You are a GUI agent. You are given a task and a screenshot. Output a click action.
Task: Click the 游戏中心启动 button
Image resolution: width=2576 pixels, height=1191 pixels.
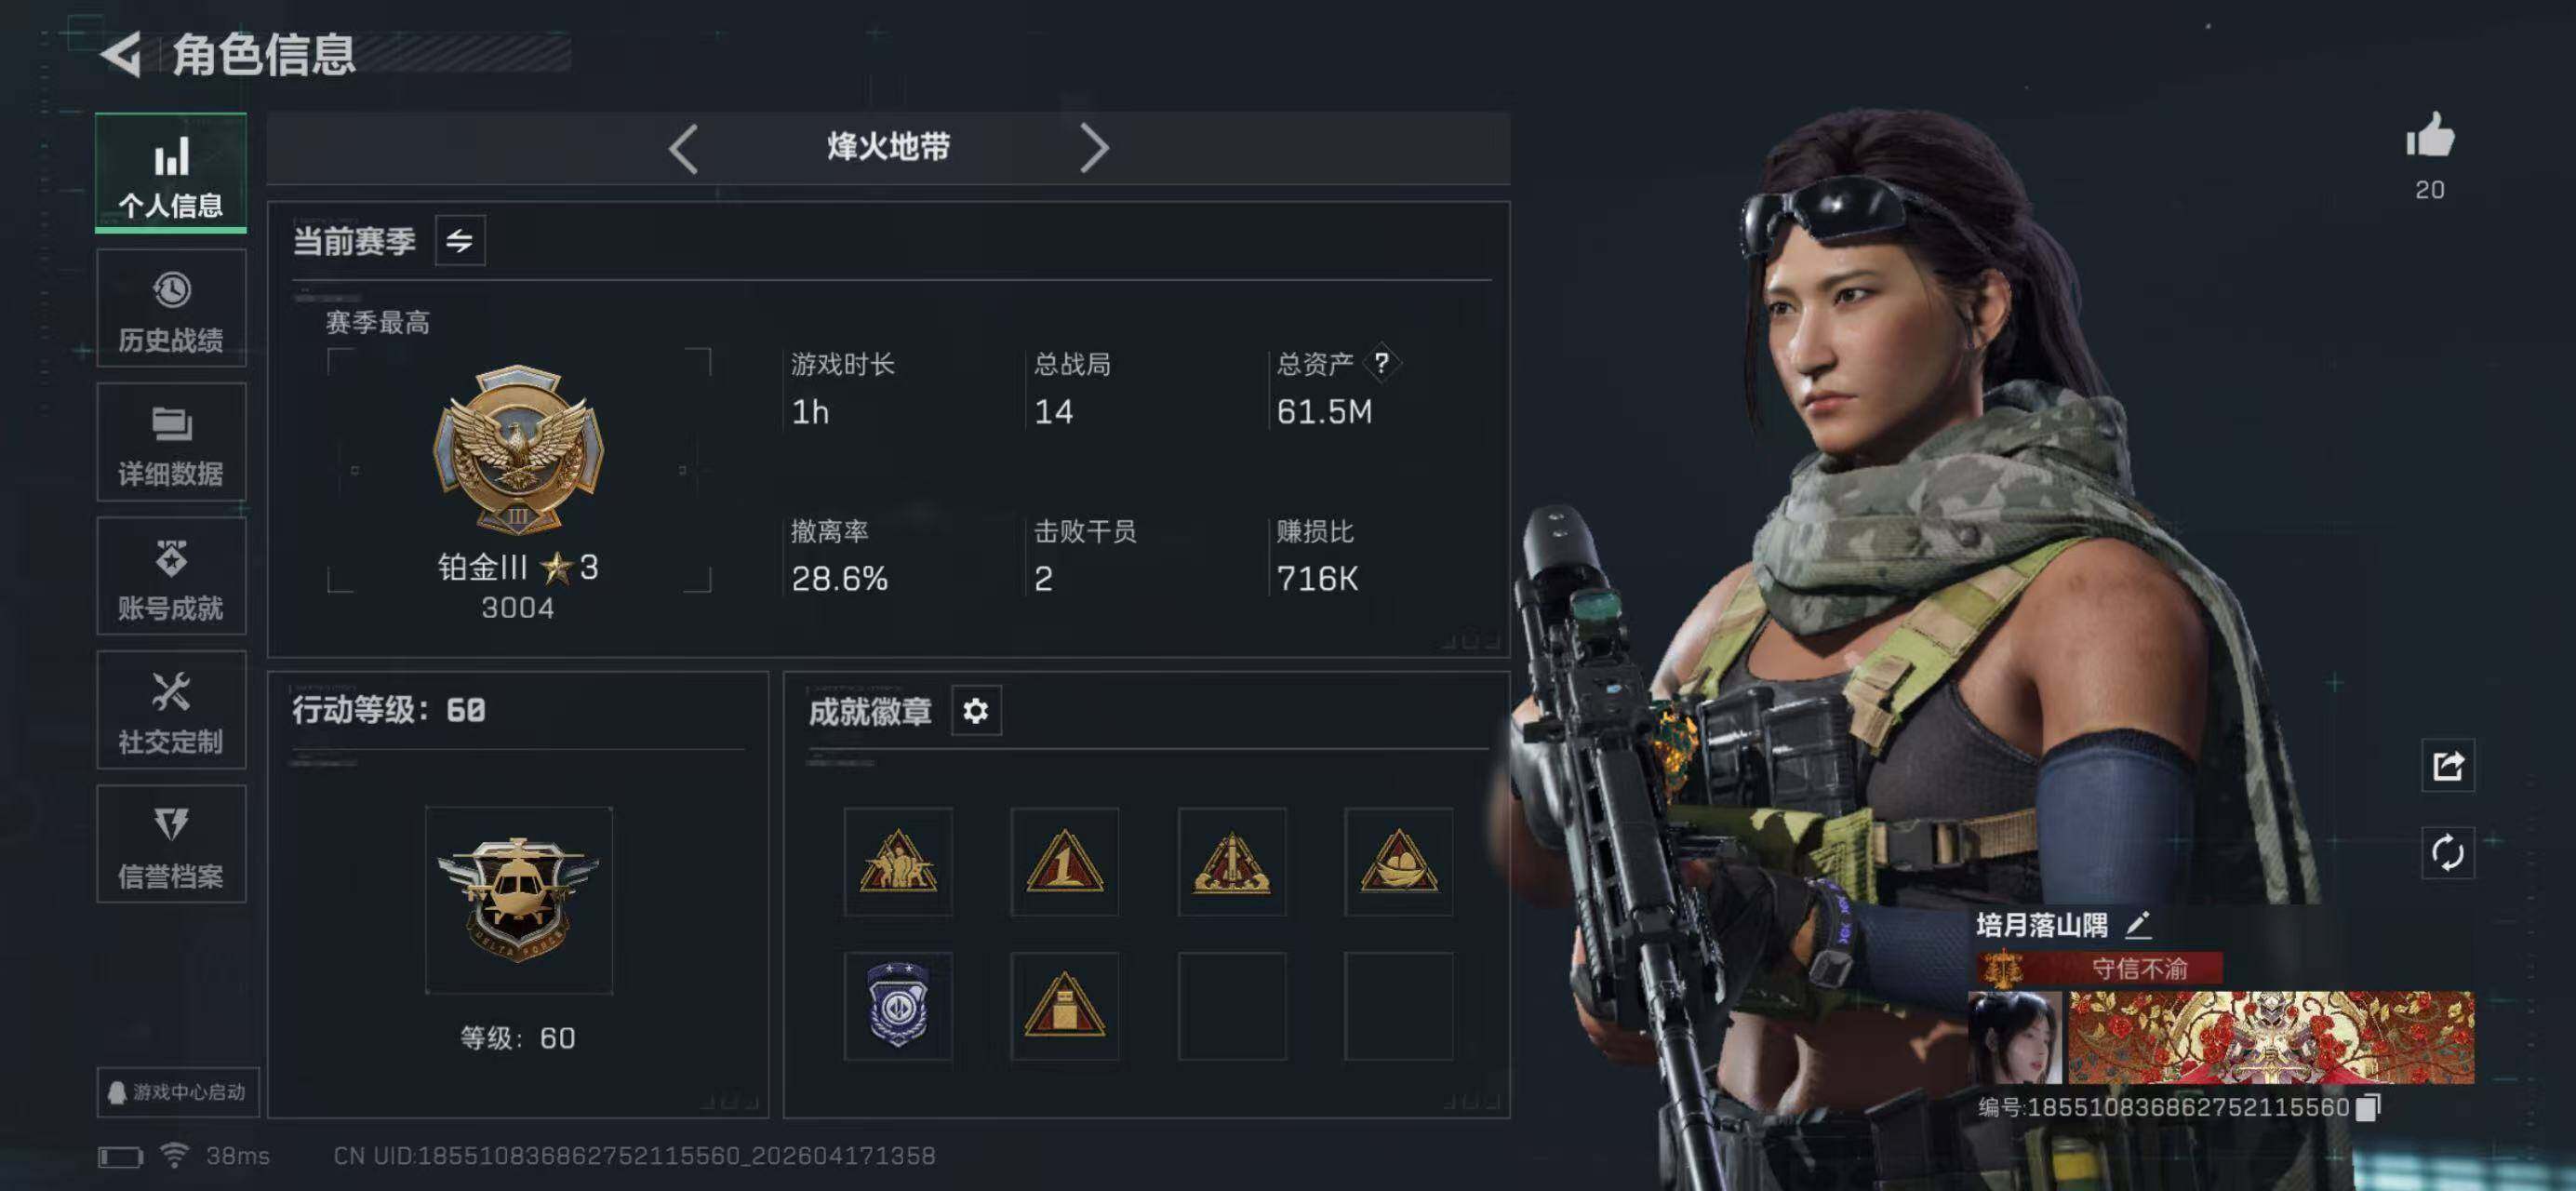click(178, 1091)
